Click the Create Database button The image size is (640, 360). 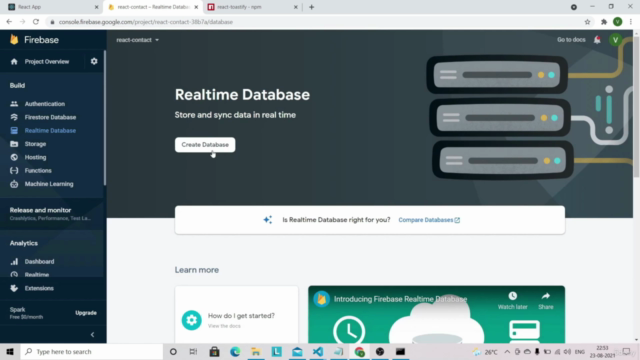(x=205, y=145)
